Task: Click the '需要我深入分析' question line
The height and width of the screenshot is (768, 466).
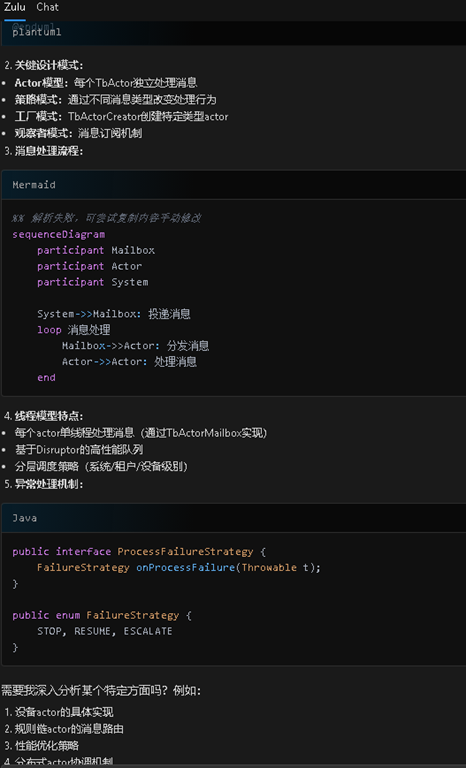Action: click(101, 691)
